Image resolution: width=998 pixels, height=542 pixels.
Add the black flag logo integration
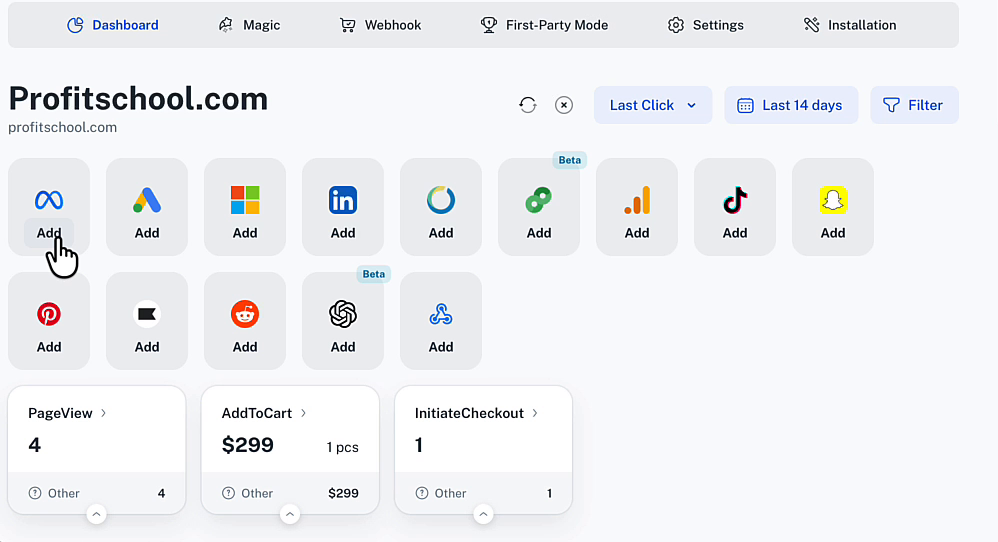point(147,347)
